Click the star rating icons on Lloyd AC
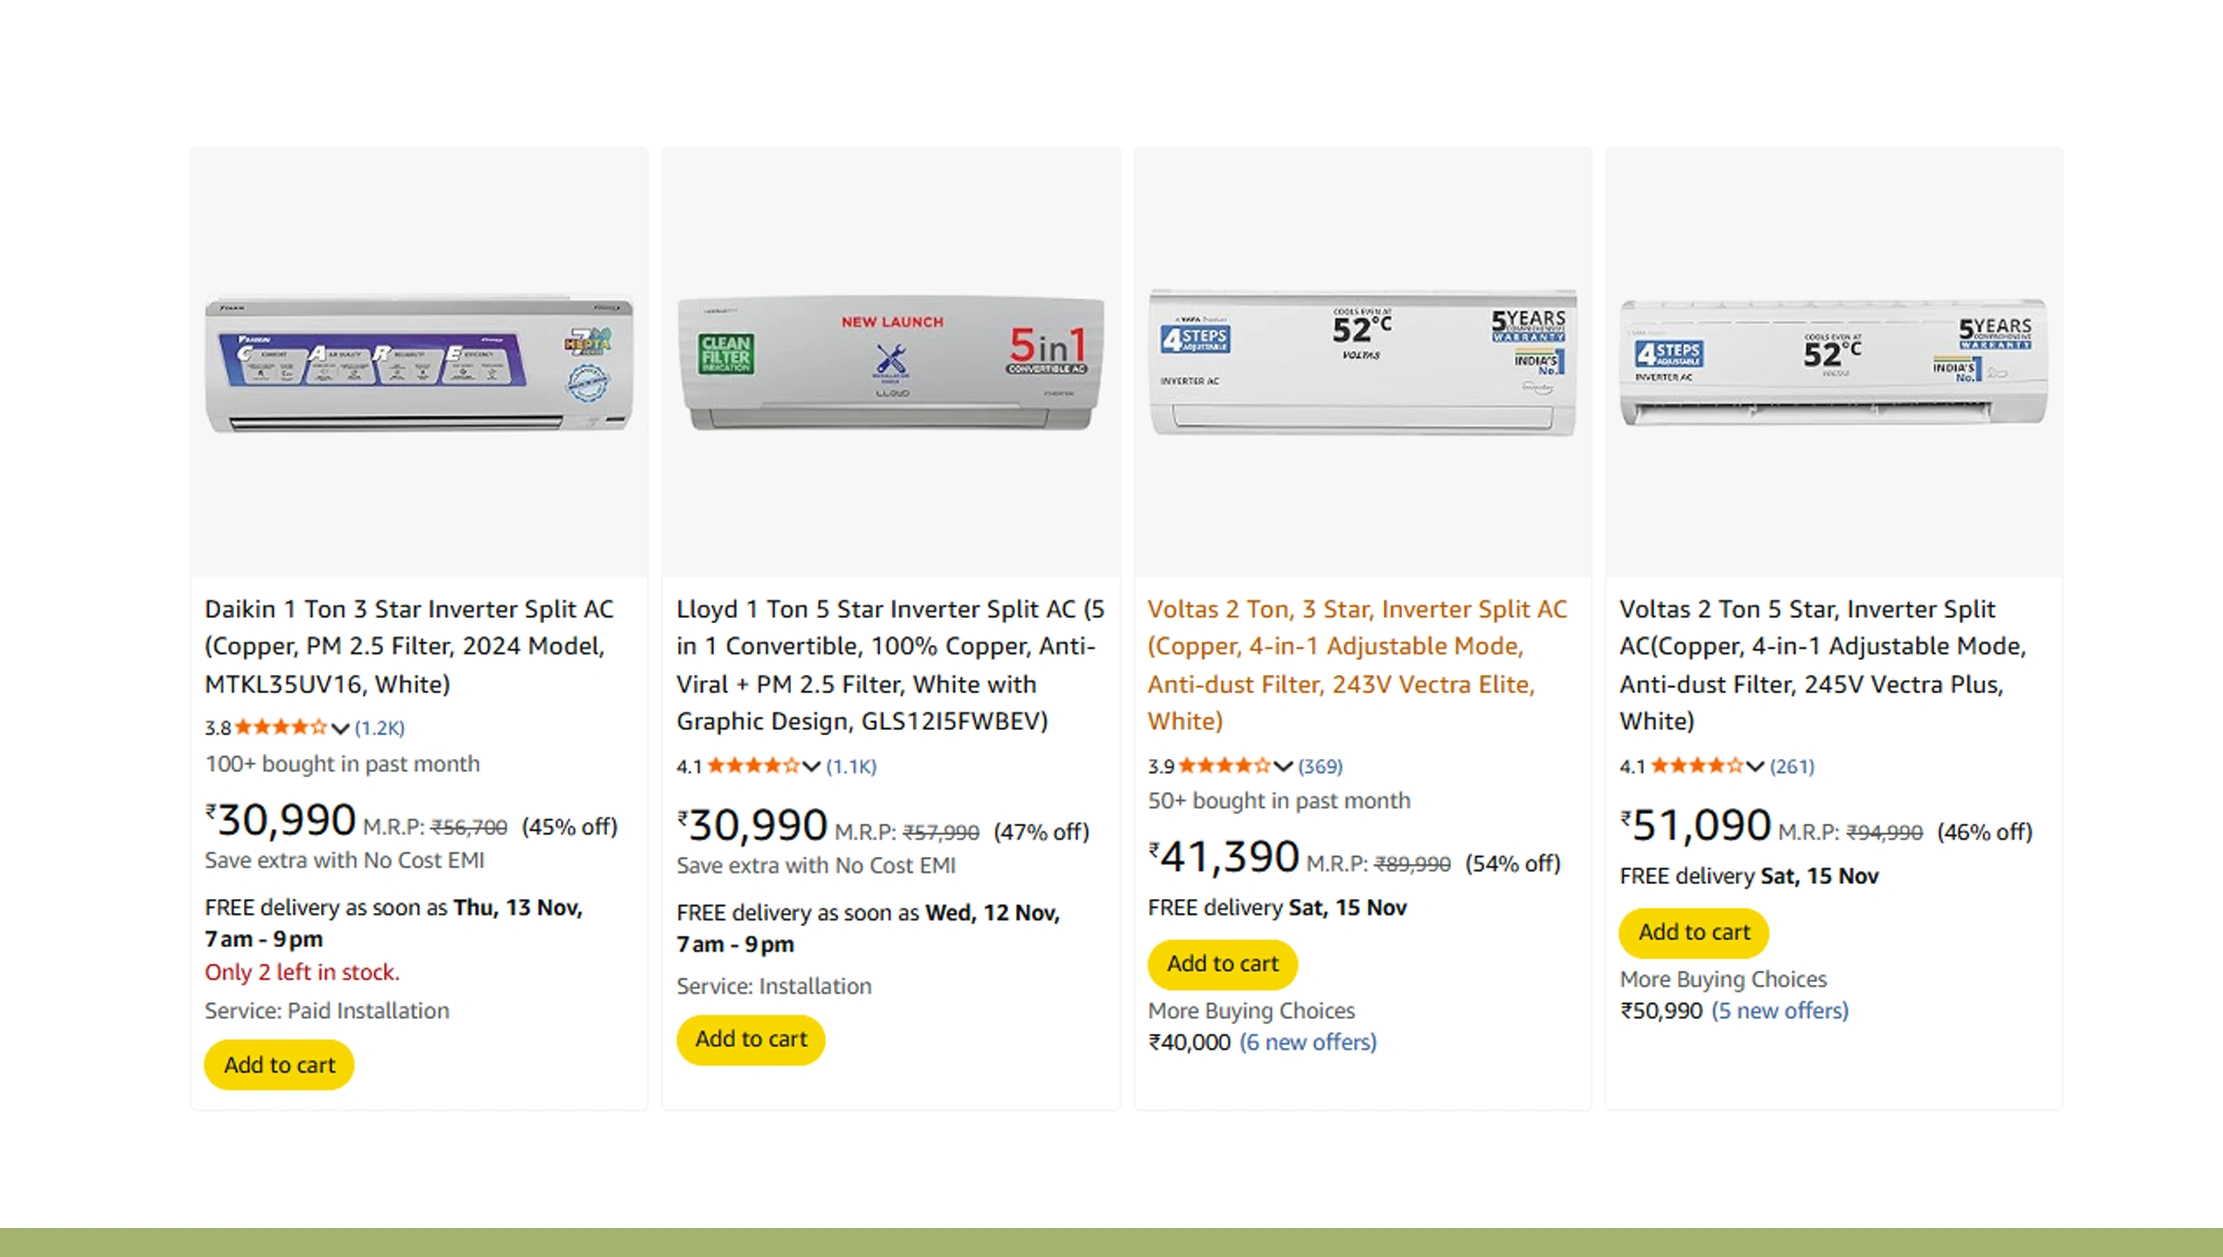The width and height of the screenshot is (2223, 1257). point(753,766)
